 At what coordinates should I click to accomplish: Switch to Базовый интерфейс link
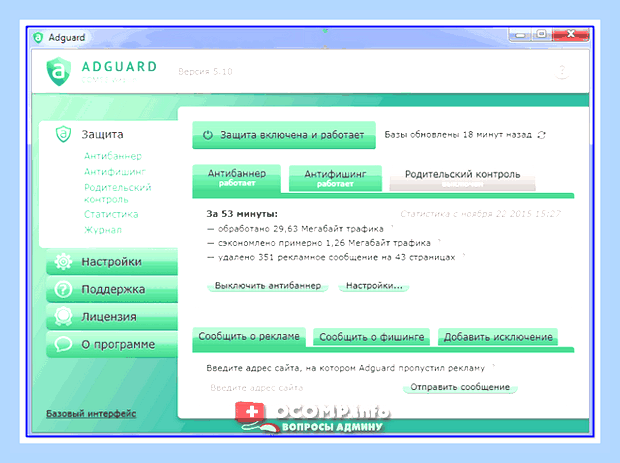(x=91, y=414)
